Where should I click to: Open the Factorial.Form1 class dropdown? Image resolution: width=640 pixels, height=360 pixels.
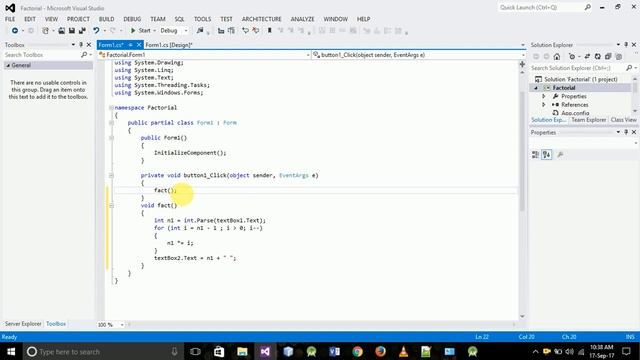tap(308, 55)
